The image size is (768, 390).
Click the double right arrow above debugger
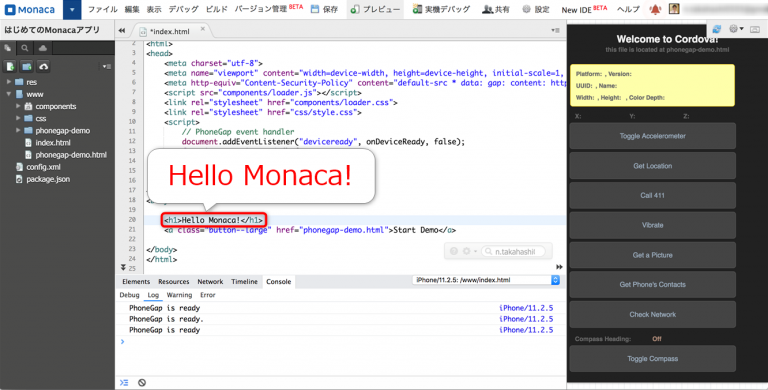pyautogui.click(x=559, y=267)
